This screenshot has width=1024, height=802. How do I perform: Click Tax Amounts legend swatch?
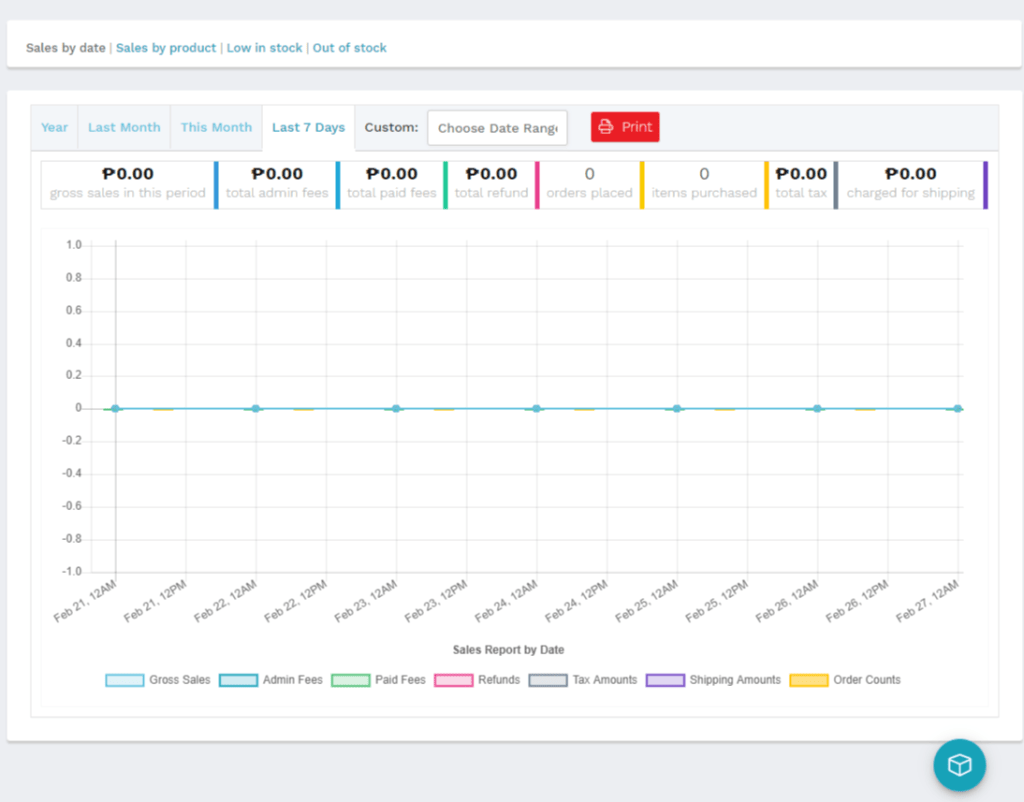pyautogui.click(x=548, y=680)
